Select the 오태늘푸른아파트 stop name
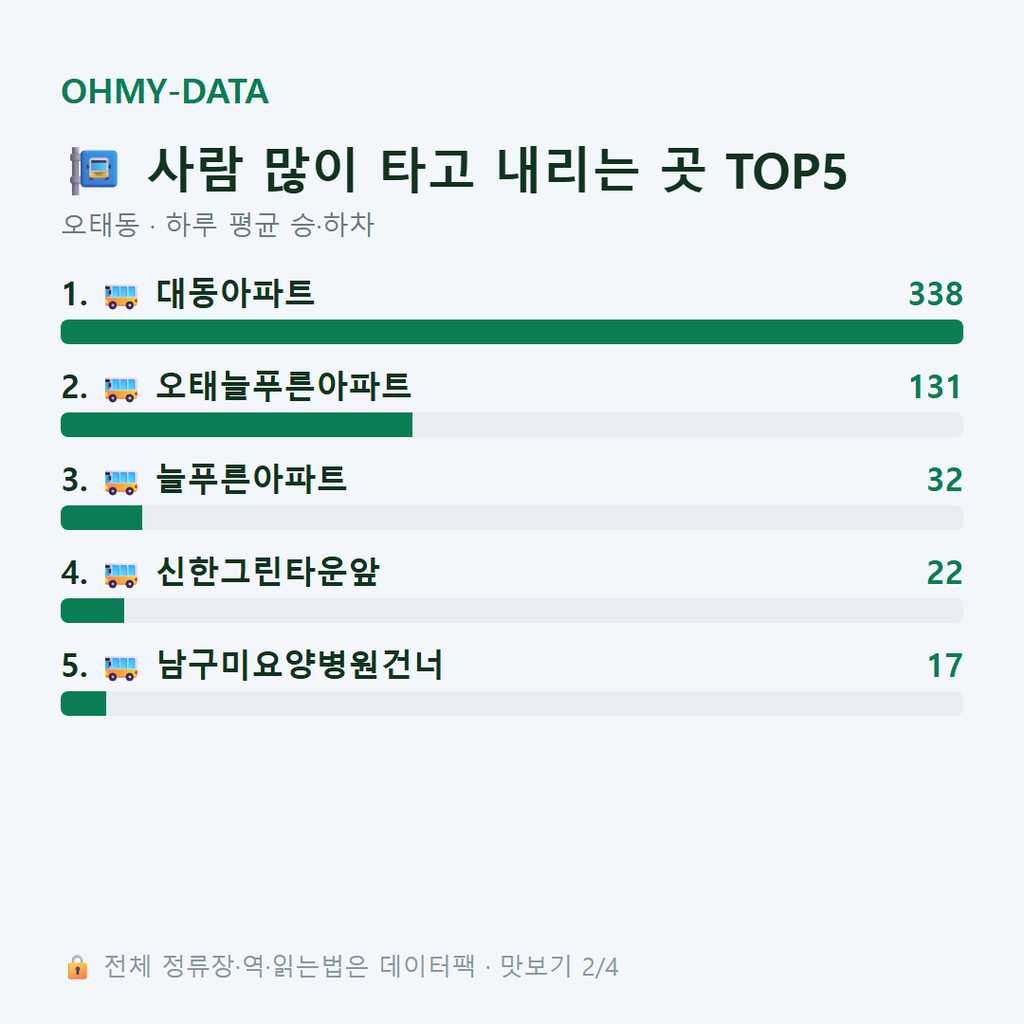The image size is (1024, 1024). click(x=283, y=386)
